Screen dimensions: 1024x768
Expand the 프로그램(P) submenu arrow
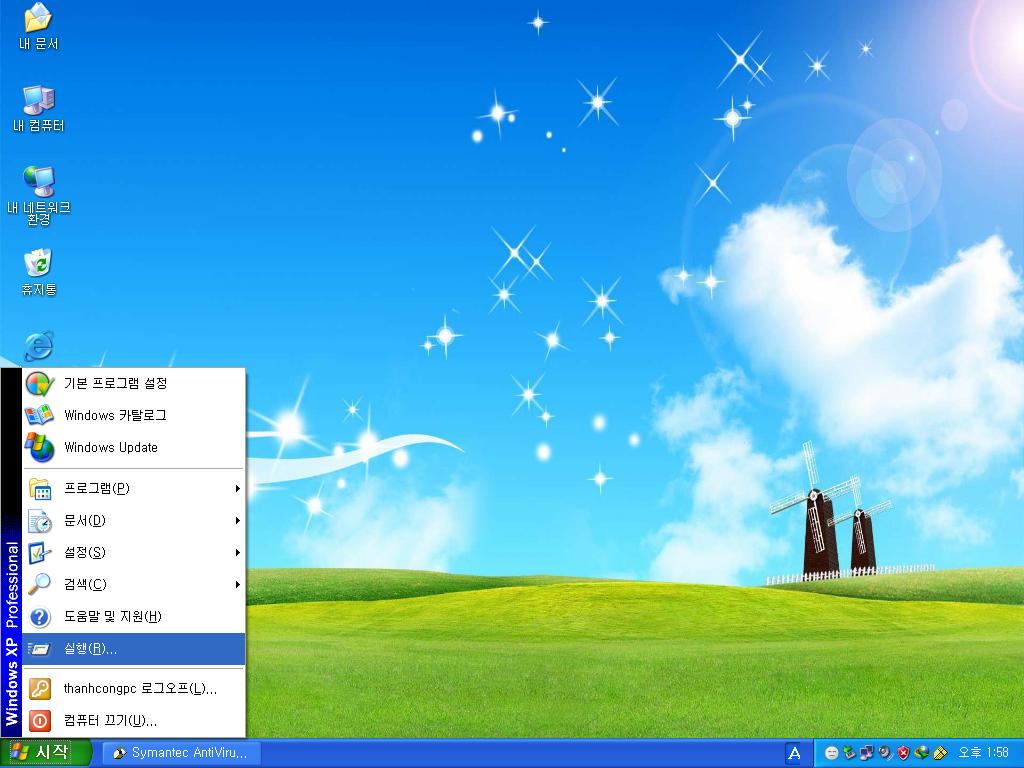(x=238, y=488)
